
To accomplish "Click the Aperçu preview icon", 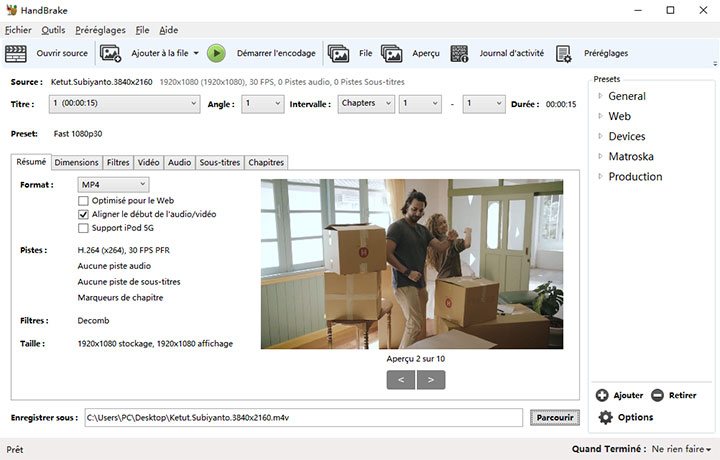I will tap(391, 53).
